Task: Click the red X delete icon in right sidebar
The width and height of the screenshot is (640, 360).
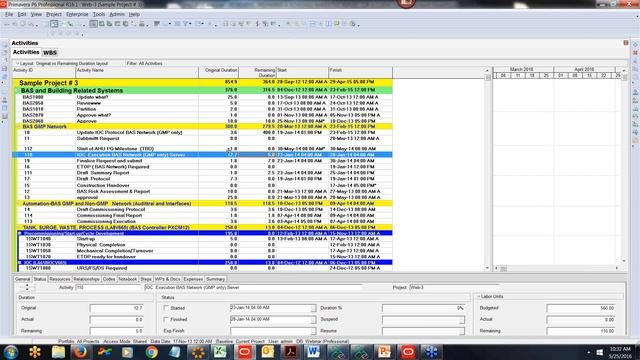Action: pyautogui.click(x=635, y=53)
